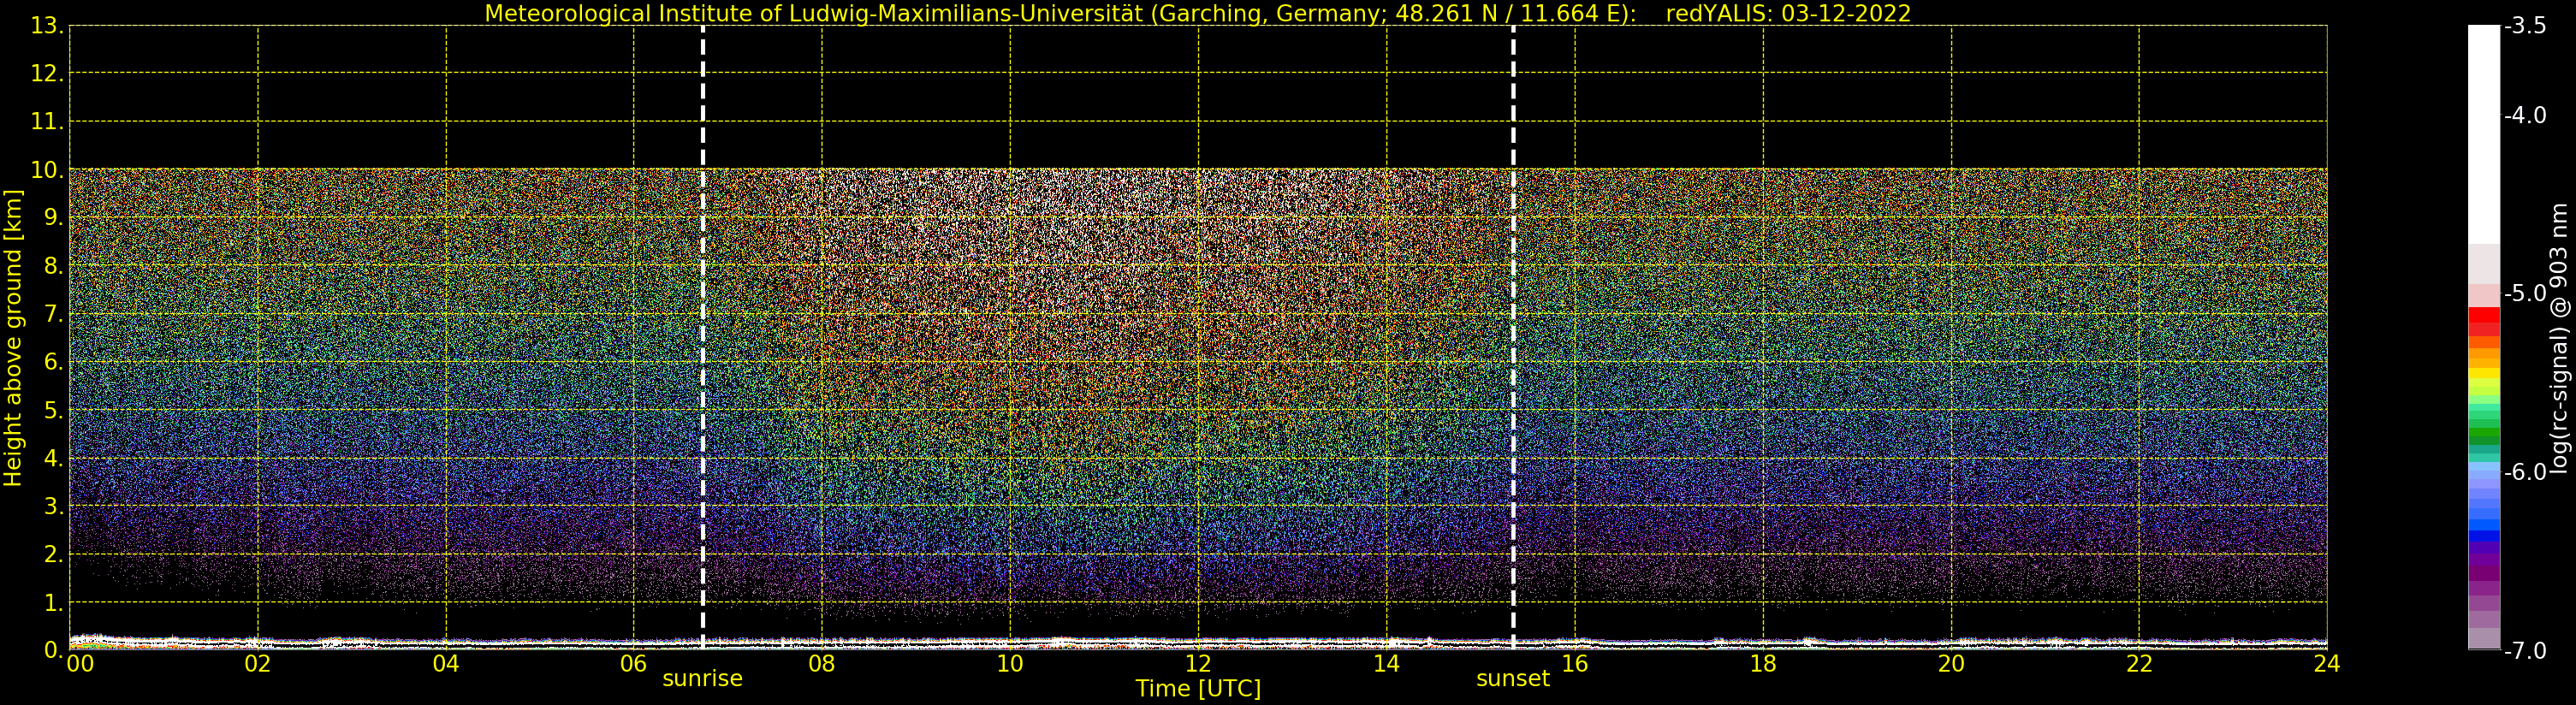
Task: Click the '8.' height tick label
Action: click(54, 266)
